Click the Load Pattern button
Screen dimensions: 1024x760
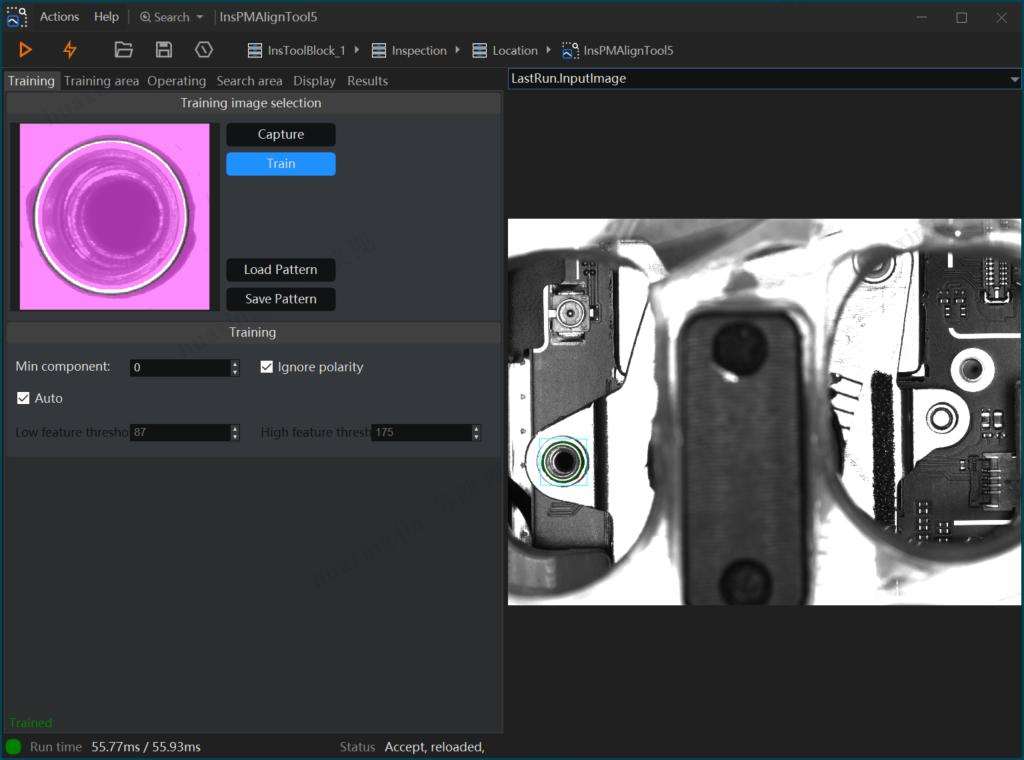pos(280,270)
